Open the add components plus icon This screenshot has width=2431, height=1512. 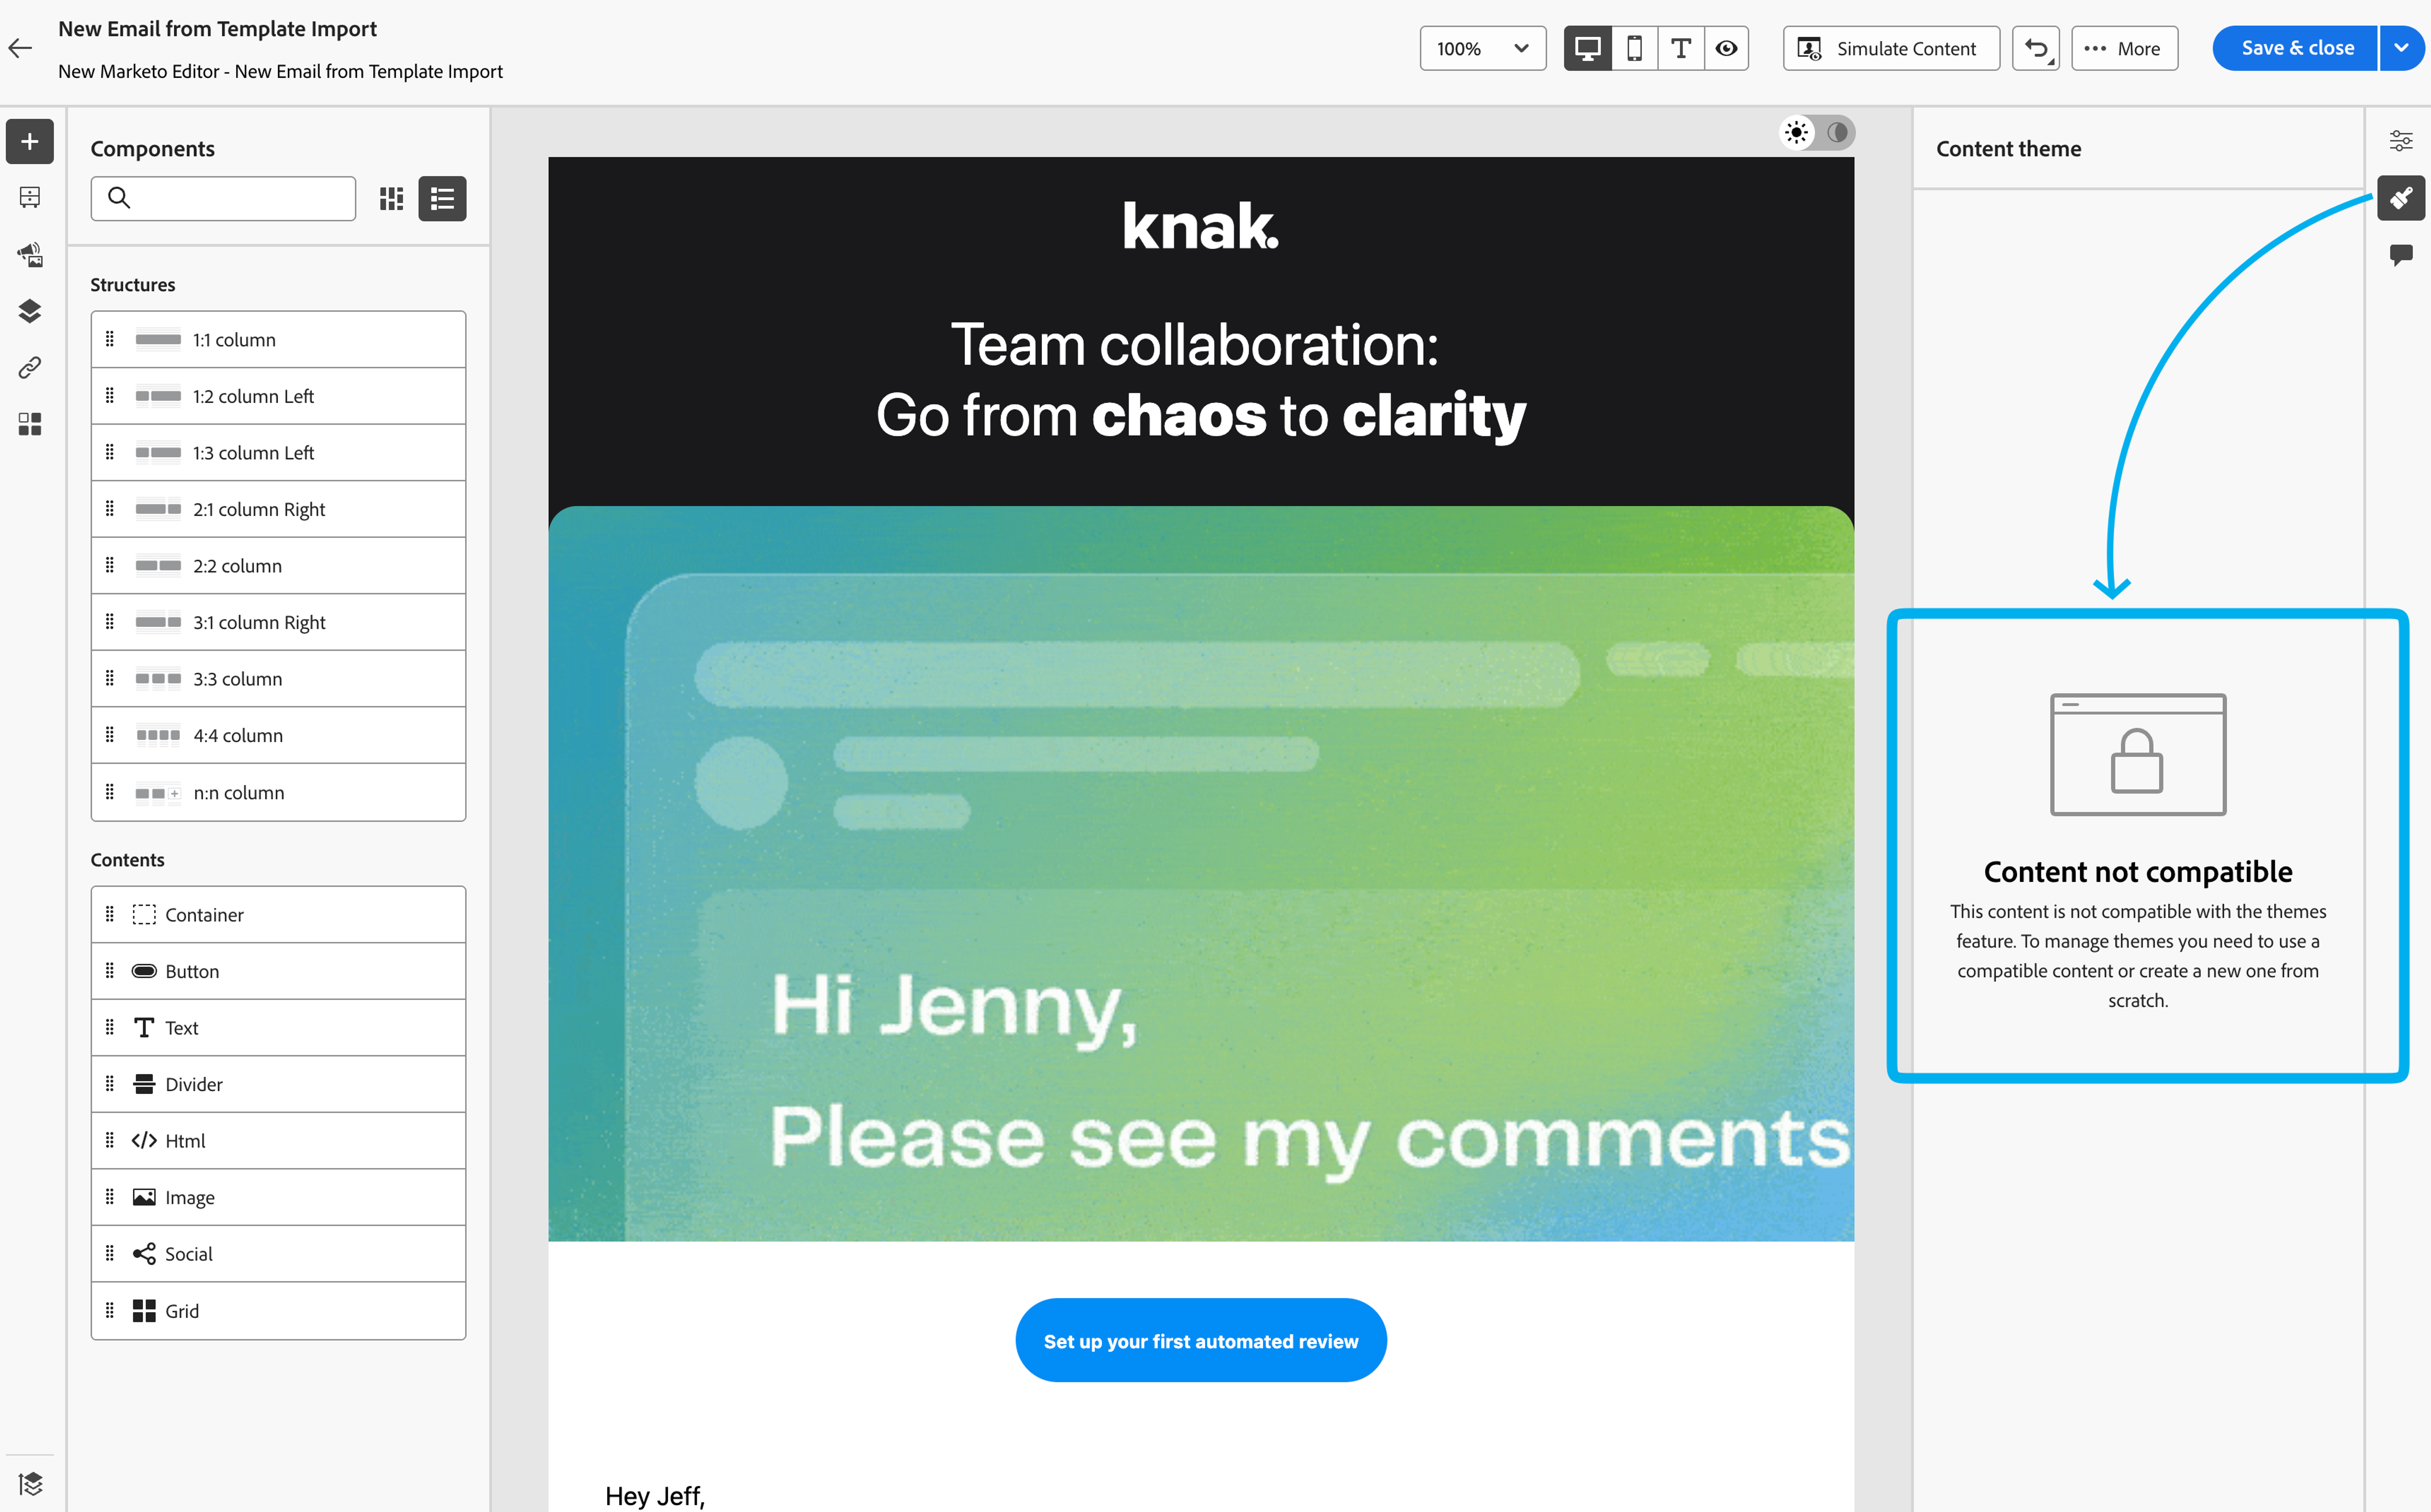30,141
